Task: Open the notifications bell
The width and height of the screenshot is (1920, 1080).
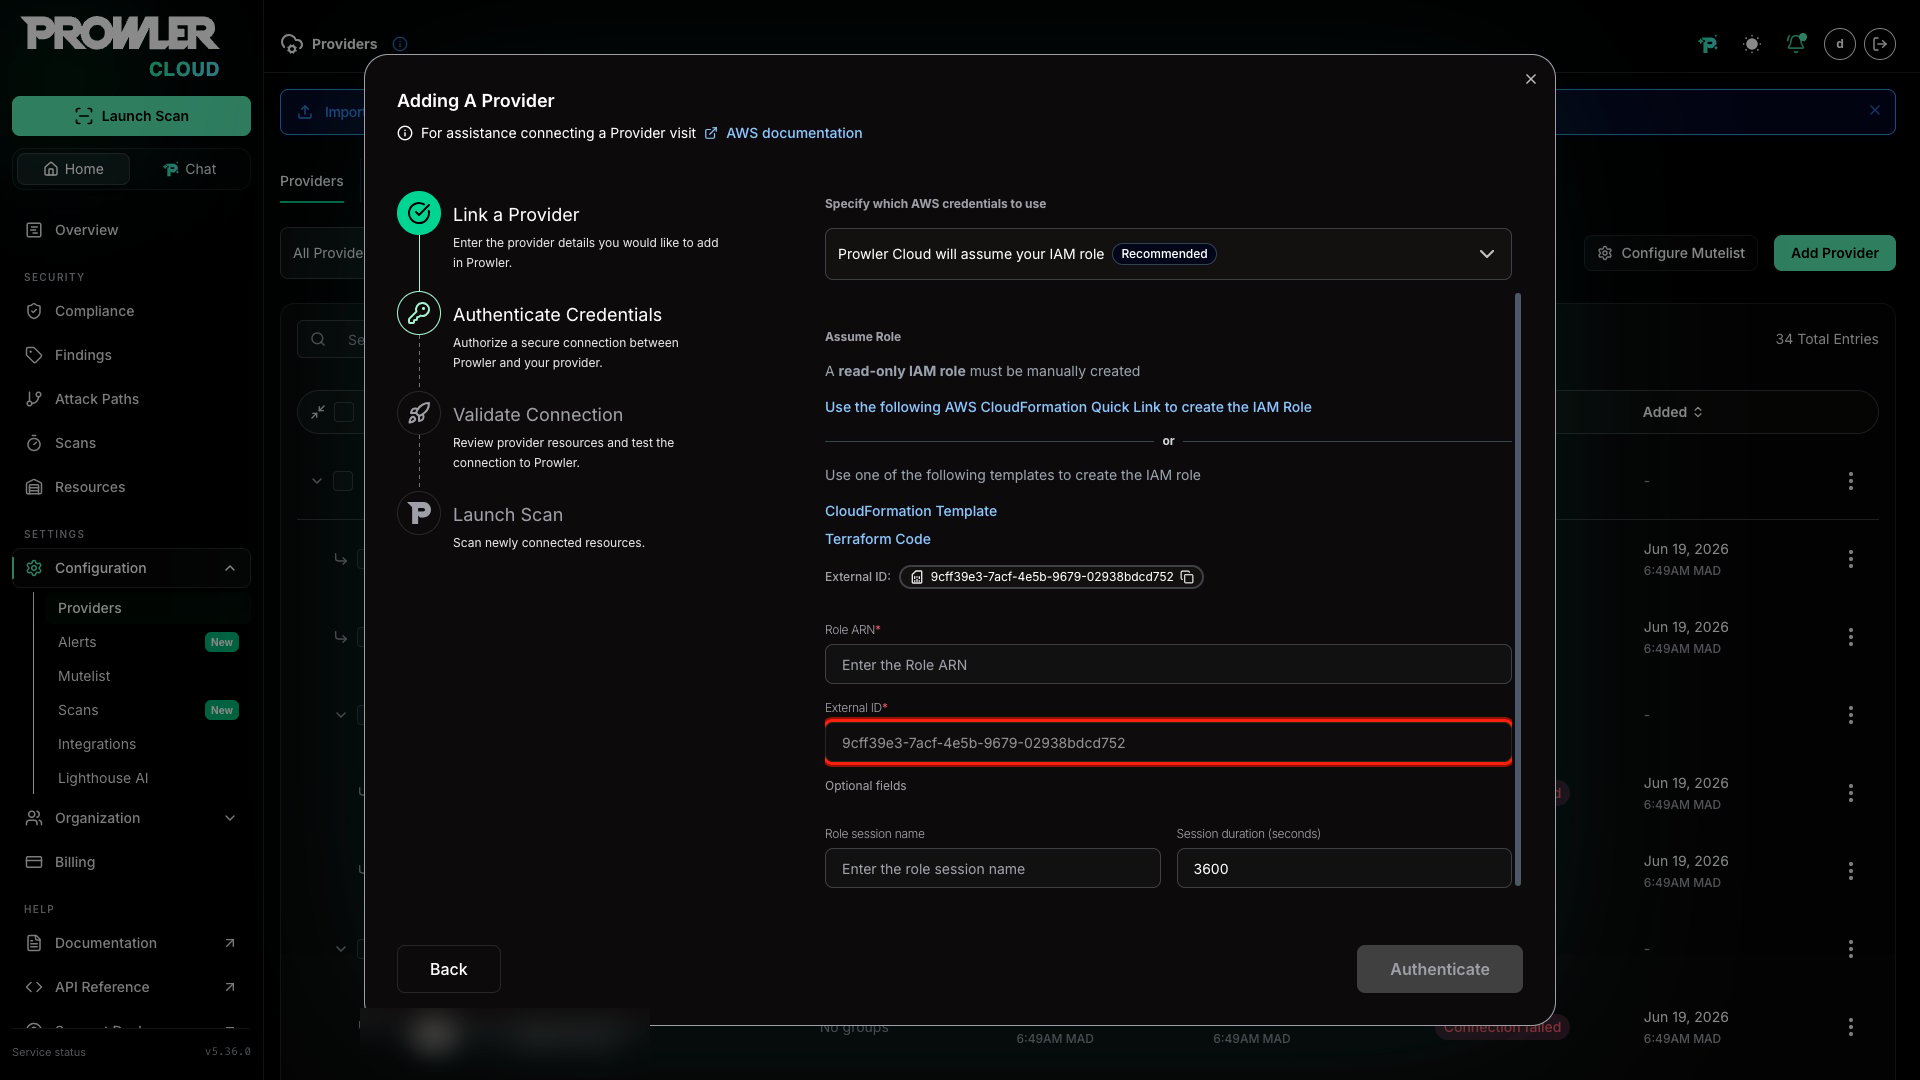Action: point(1796,44)
